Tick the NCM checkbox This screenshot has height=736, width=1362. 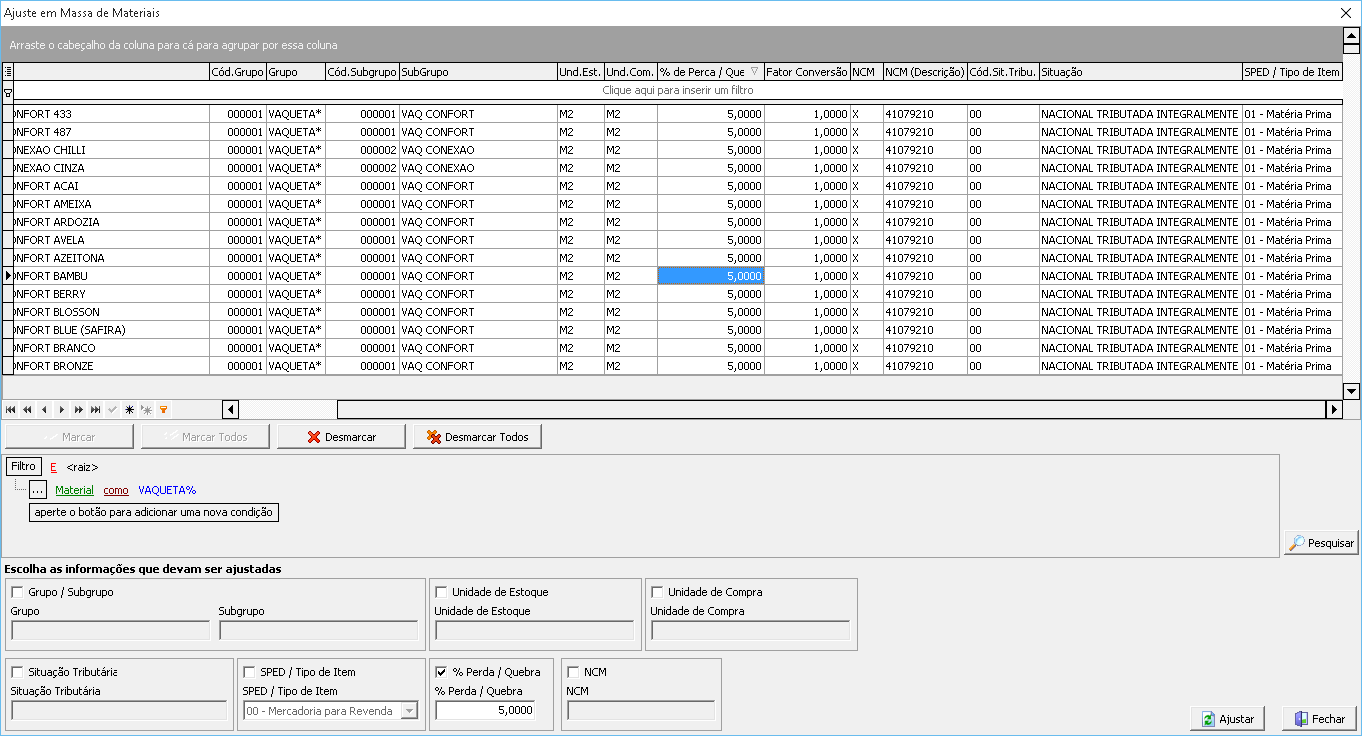573,672
